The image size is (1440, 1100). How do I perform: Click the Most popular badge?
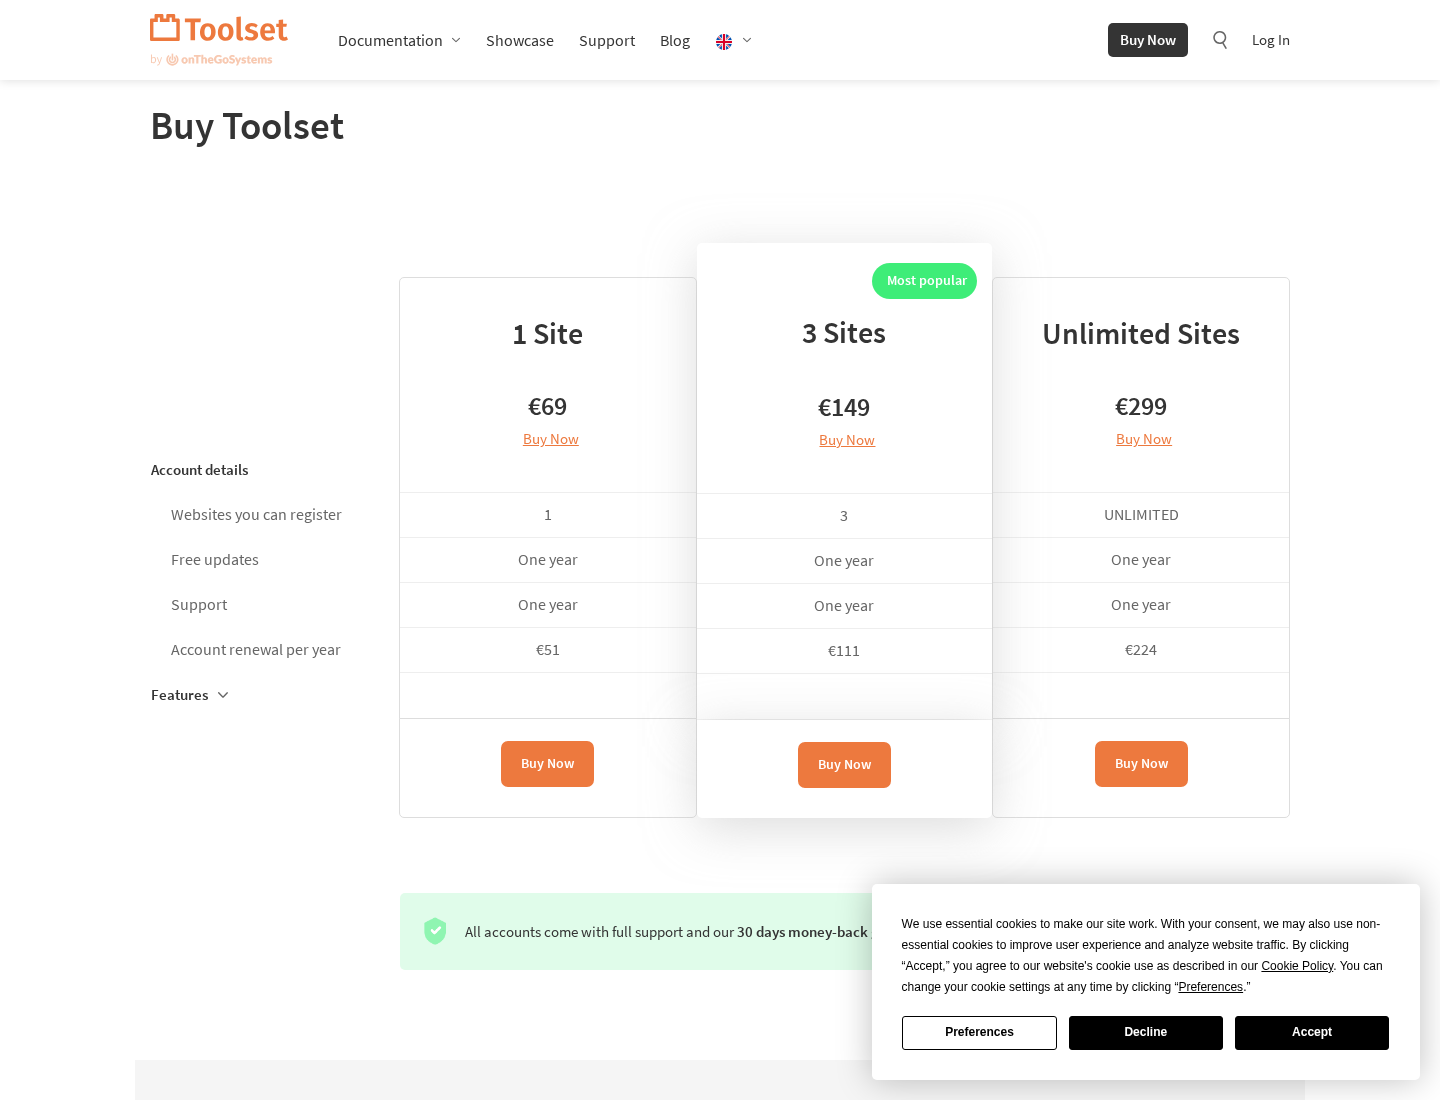pyautogui.click(x=925, y=281)
